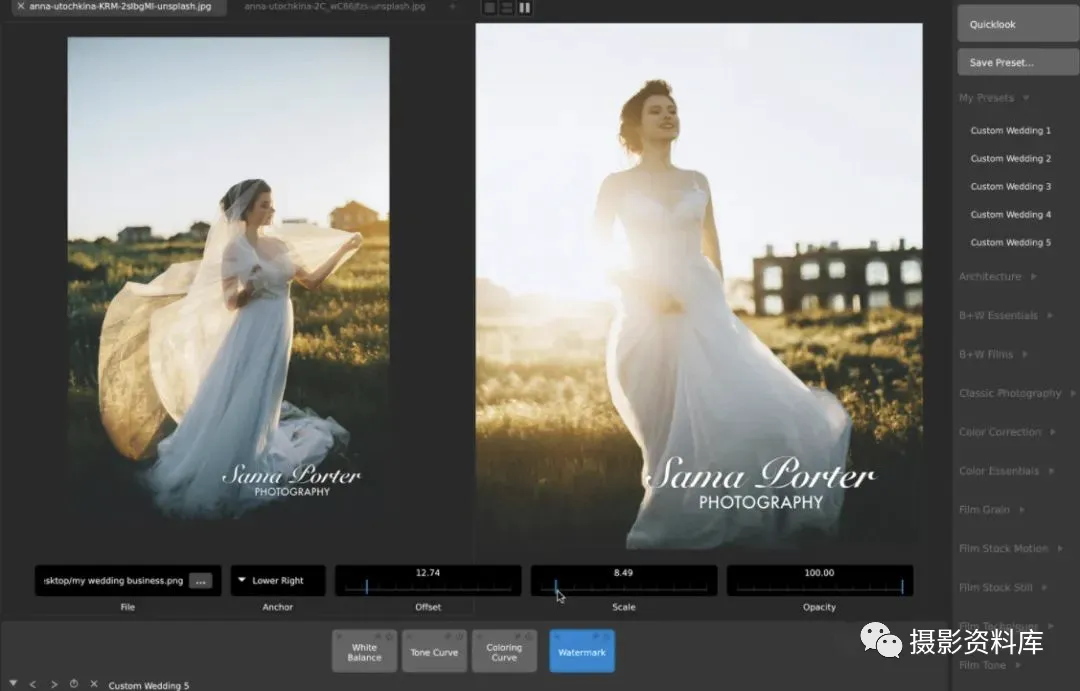Expand the Architecture preset group

(998, 276)
